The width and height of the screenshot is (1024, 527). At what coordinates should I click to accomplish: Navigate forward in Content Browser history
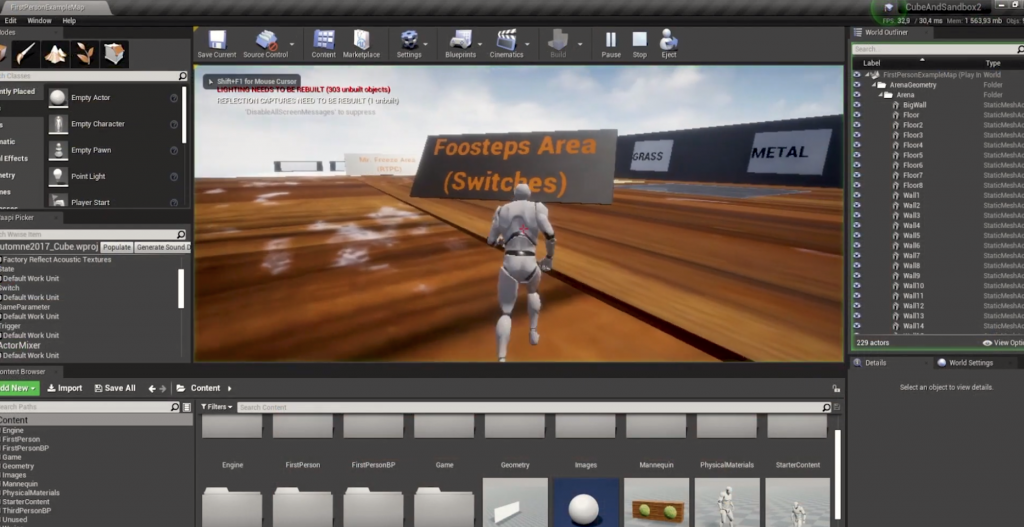click(x=163, y=389)
